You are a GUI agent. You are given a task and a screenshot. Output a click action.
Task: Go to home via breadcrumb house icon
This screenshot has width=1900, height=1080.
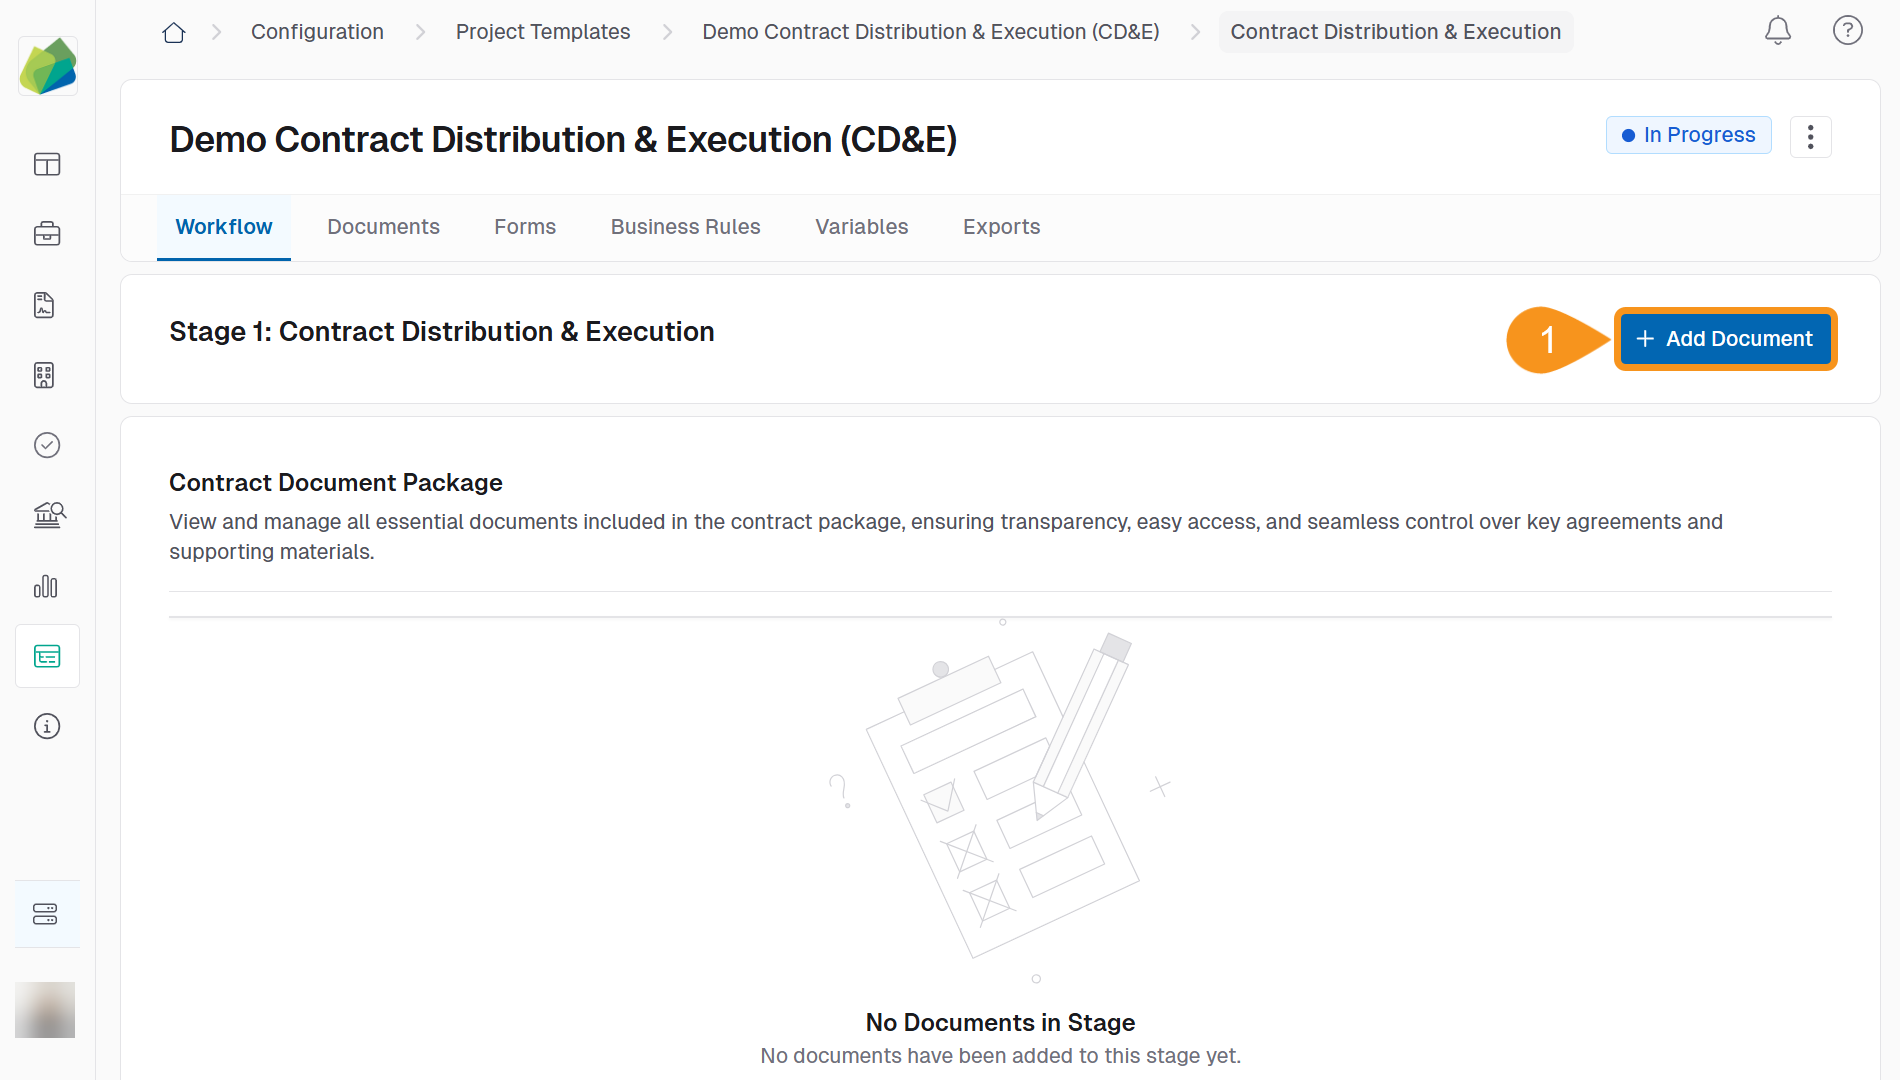(x=174, y=32)
